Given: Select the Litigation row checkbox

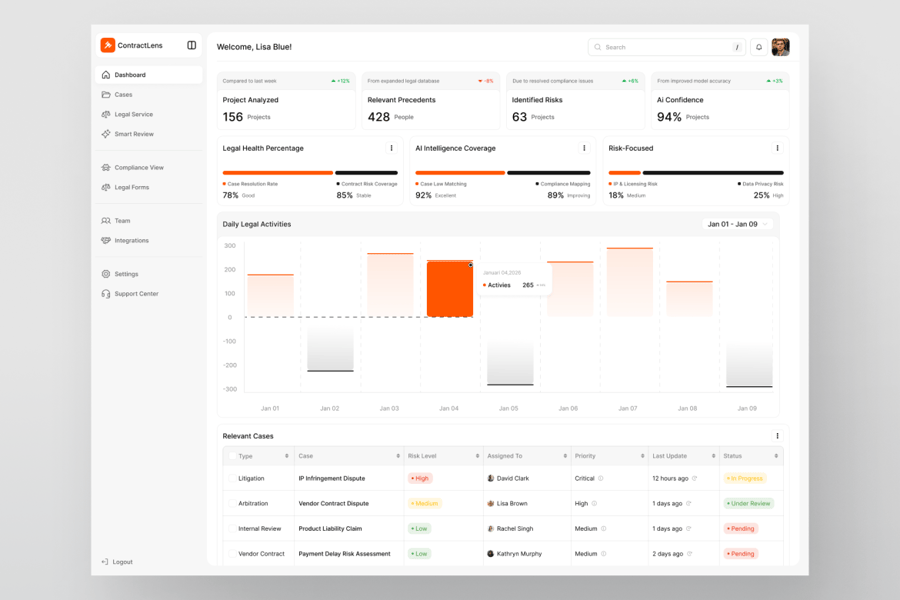Looking at the screenshot, I should click(x=232, y=478).
